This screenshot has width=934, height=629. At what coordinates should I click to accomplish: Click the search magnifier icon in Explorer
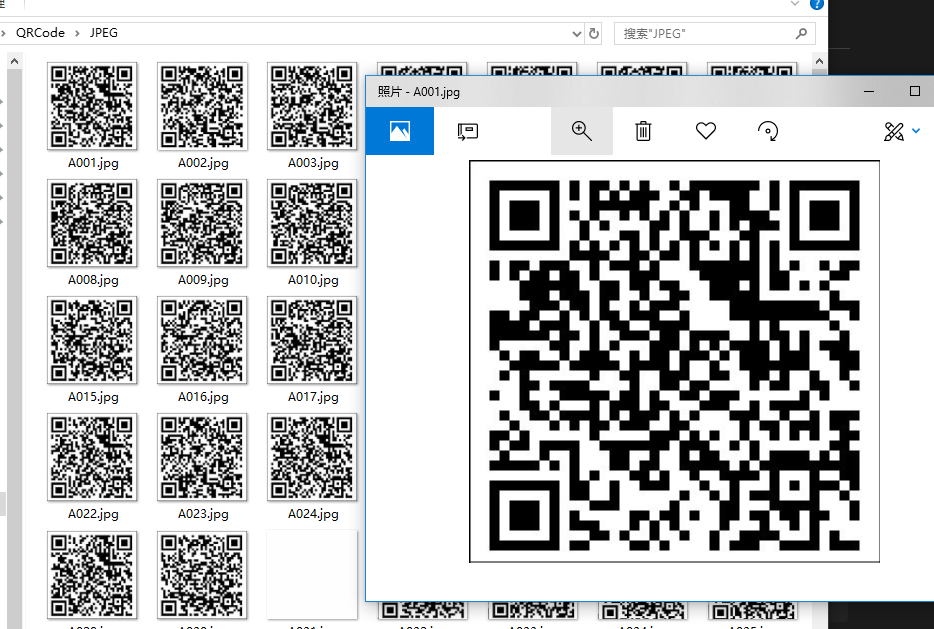(x=801, y=33)
